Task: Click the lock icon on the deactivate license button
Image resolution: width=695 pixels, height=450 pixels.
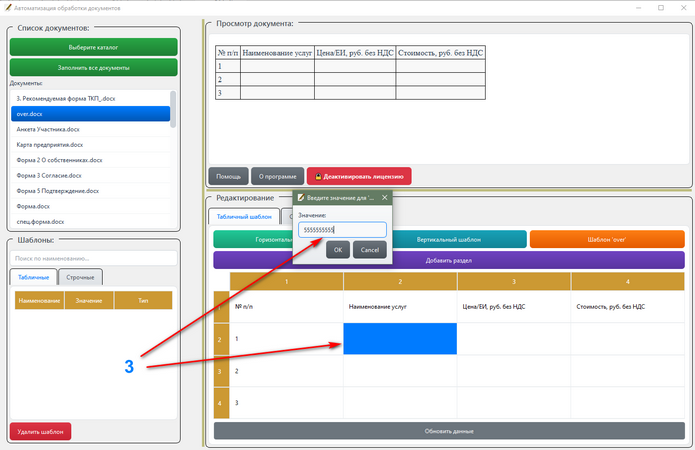Action: pos(318,176)
